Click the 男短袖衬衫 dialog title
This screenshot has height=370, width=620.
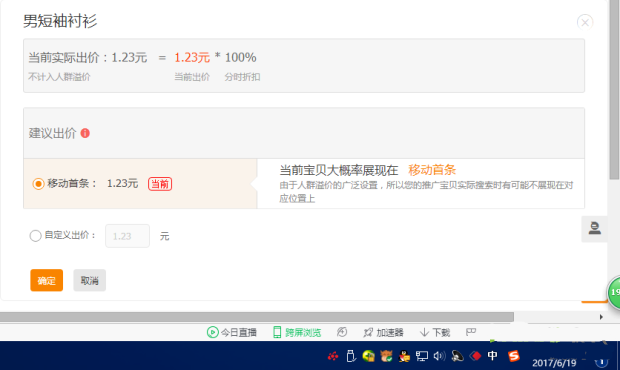pos(60,21)
